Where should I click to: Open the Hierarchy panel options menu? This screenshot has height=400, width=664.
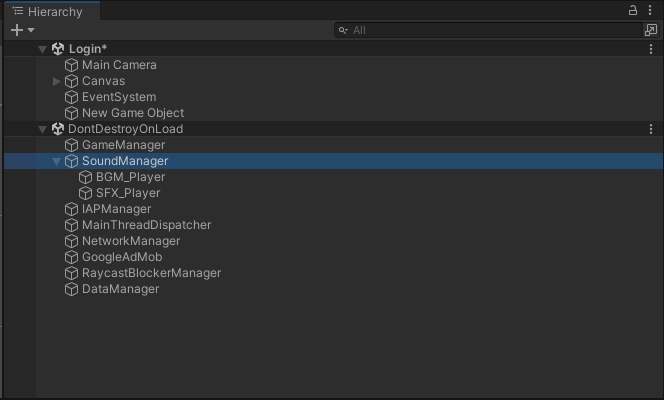650,10
